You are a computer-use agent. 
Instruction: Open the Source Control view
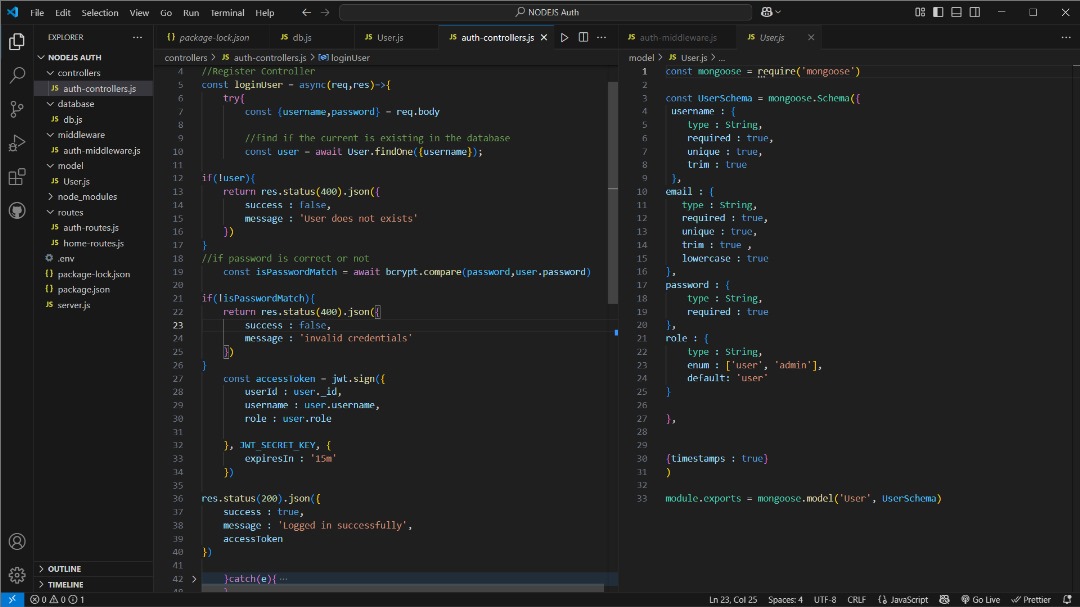click(x=17, y=109)
